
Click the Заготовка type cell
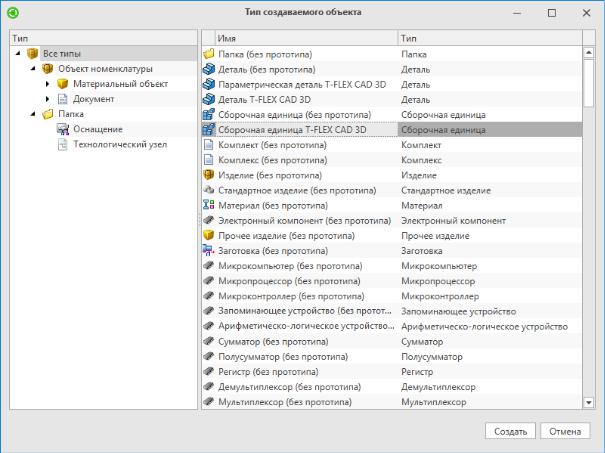pos(490,250)
